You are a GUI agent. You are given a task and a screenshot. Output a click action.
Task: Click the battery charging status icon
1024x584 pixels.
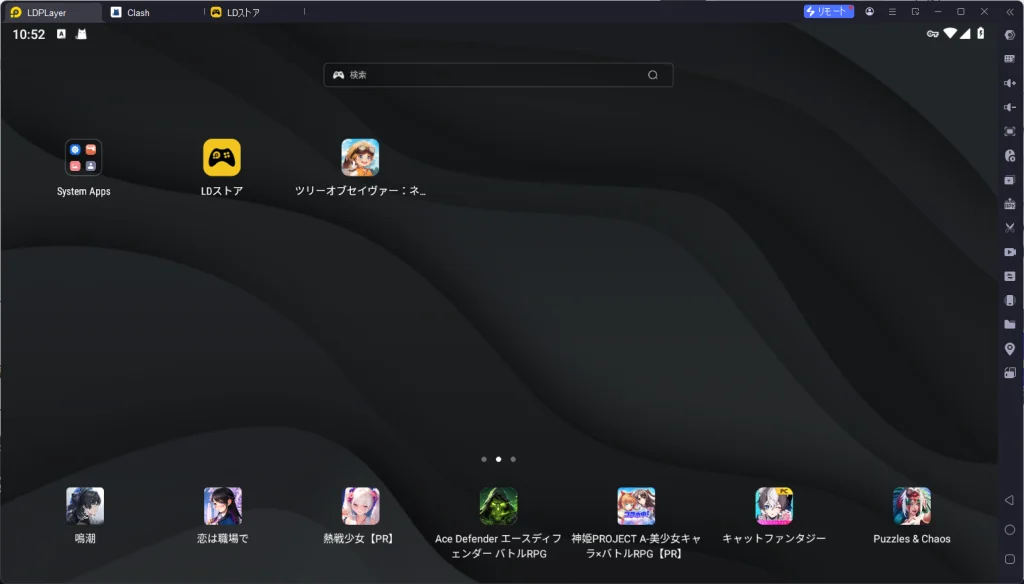[x=980, y=33]
